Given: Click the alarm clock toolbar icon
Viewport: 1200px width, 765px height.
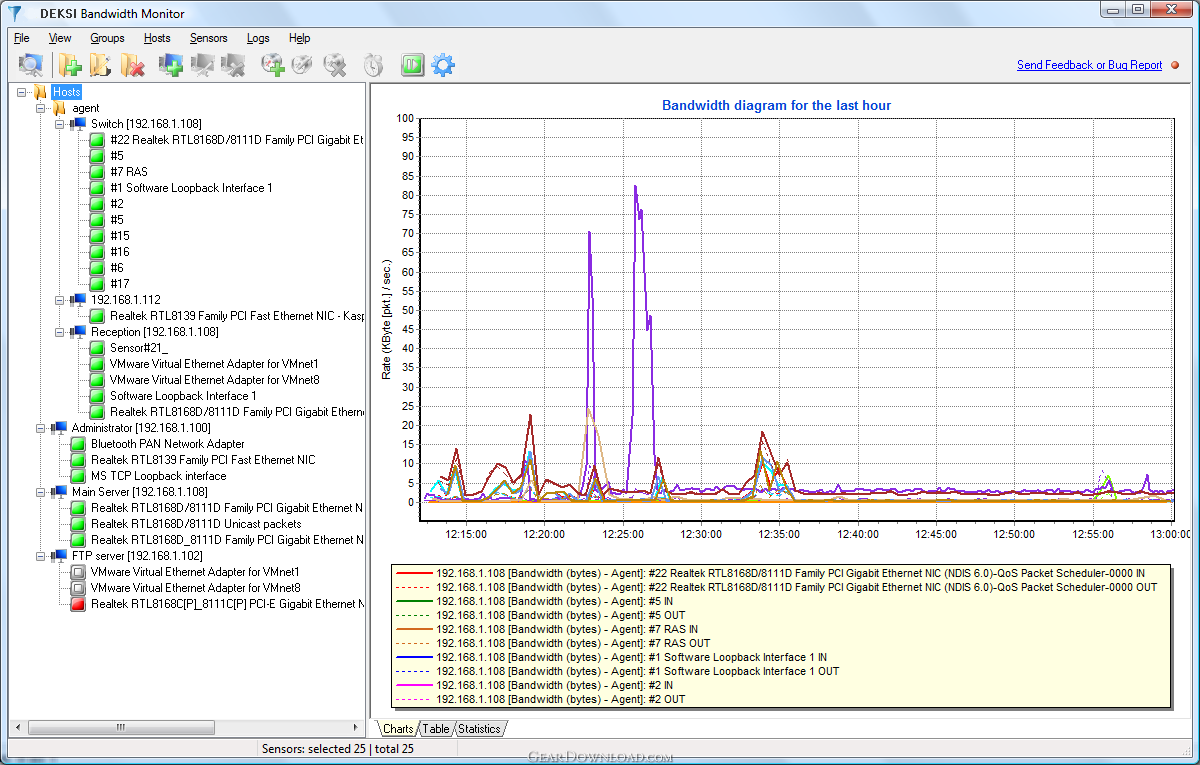Looking at the screenshot, I should pyautogui.click(x=373, y=65).
